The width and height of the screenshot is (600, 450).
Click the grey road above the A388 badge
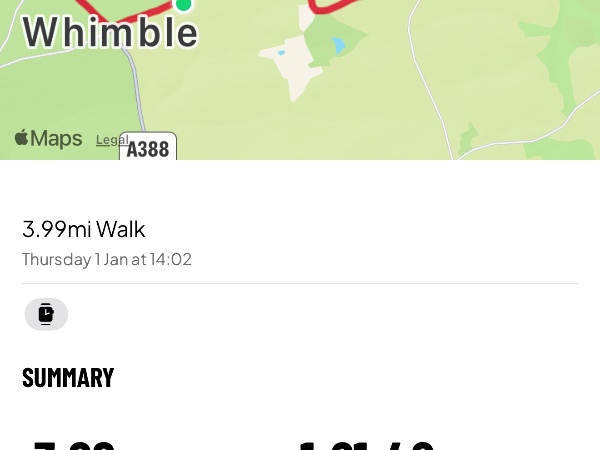pos(139,100)
